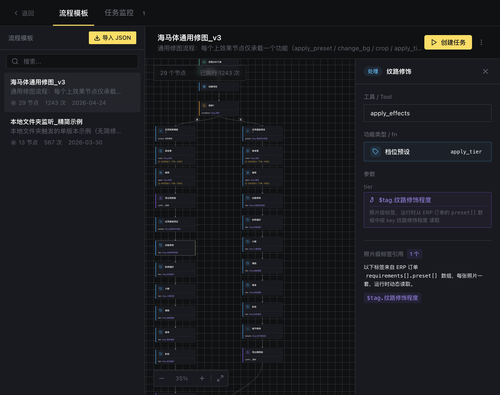Click the 创建任务 button
This screenshot has width=500, height=395.
448,42
